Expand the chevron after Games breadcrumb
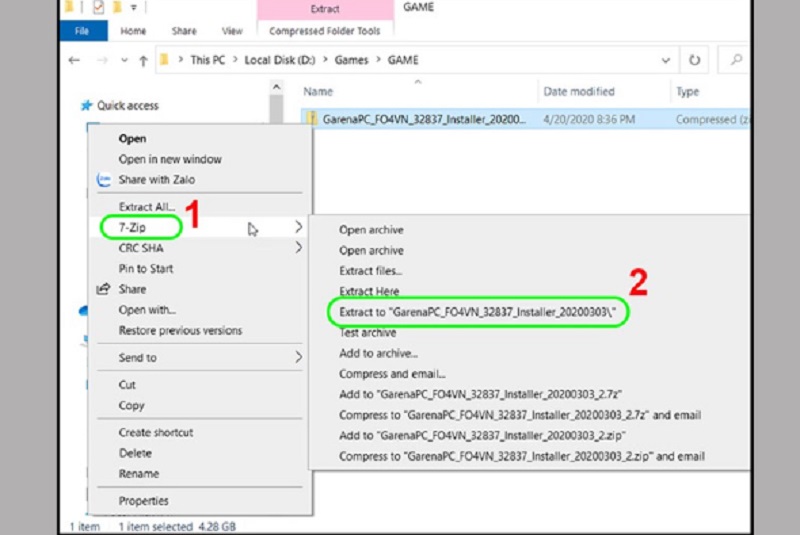The height and width of the screenshot is (535, 800). click(x=378, y=60)
